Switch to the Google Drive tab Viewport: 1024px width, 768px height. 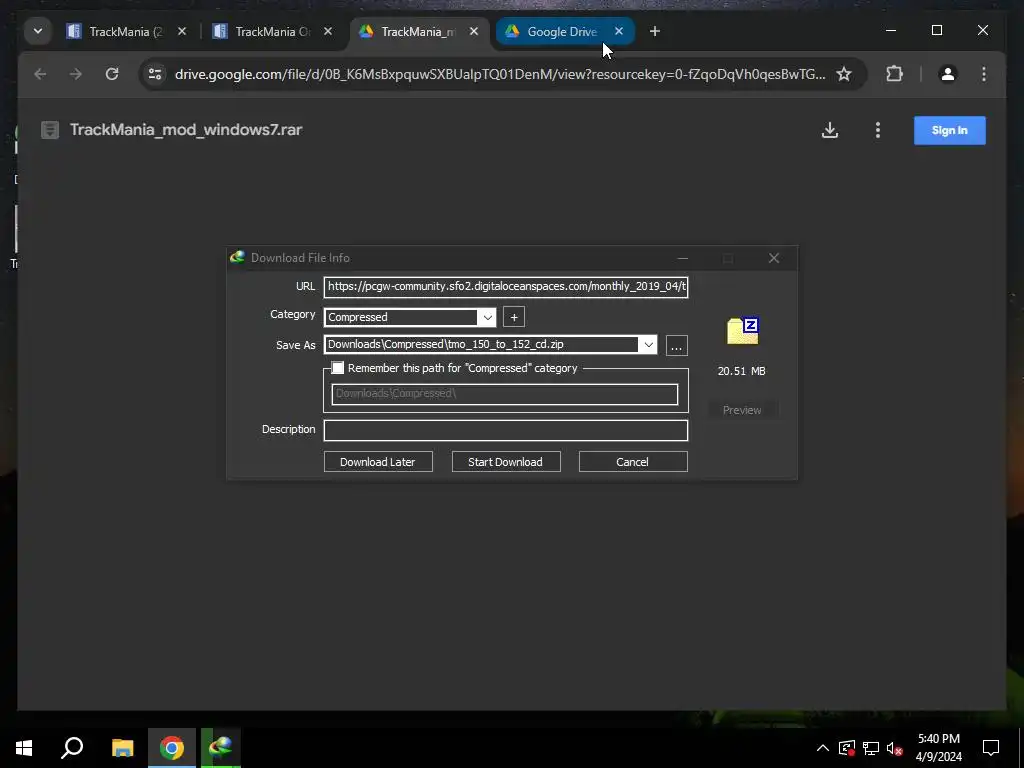[x=562, y=31]
